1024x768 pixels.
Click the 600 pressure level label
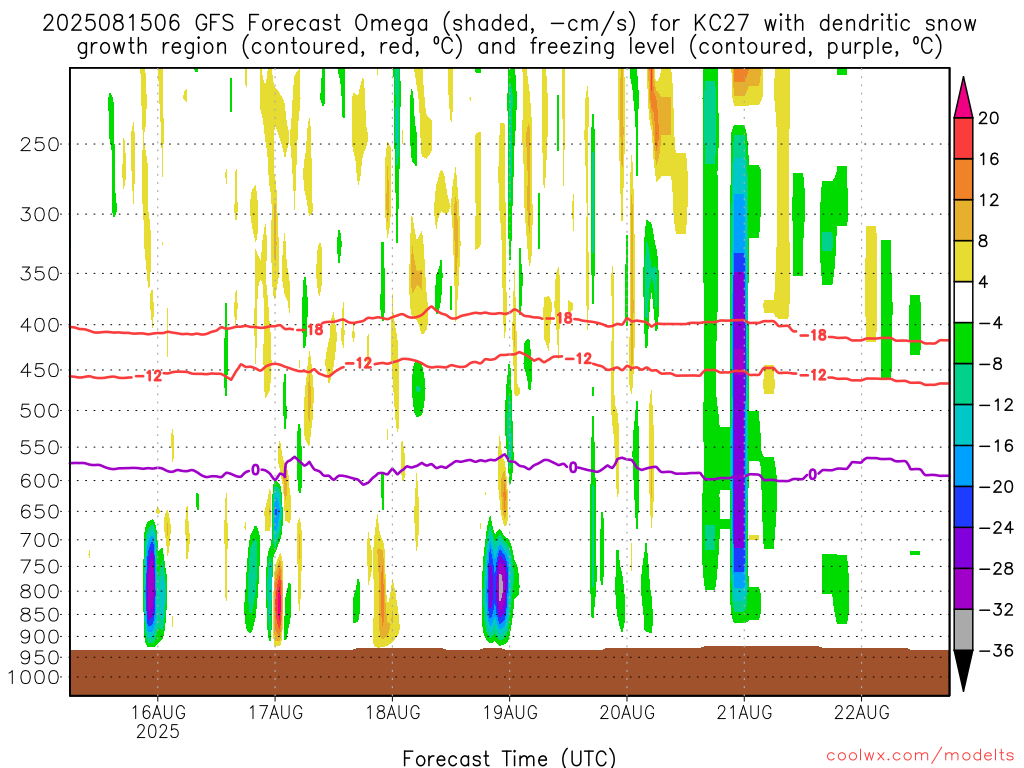tap(40, 481)
